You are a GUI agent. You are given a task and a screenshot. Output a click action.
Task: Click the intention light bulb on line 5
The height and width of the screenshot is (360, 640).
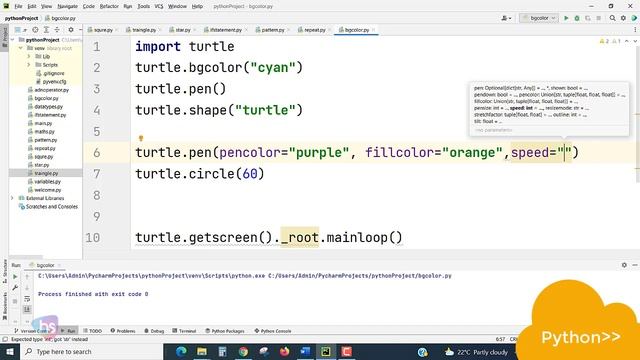click(x=141, y=138)
